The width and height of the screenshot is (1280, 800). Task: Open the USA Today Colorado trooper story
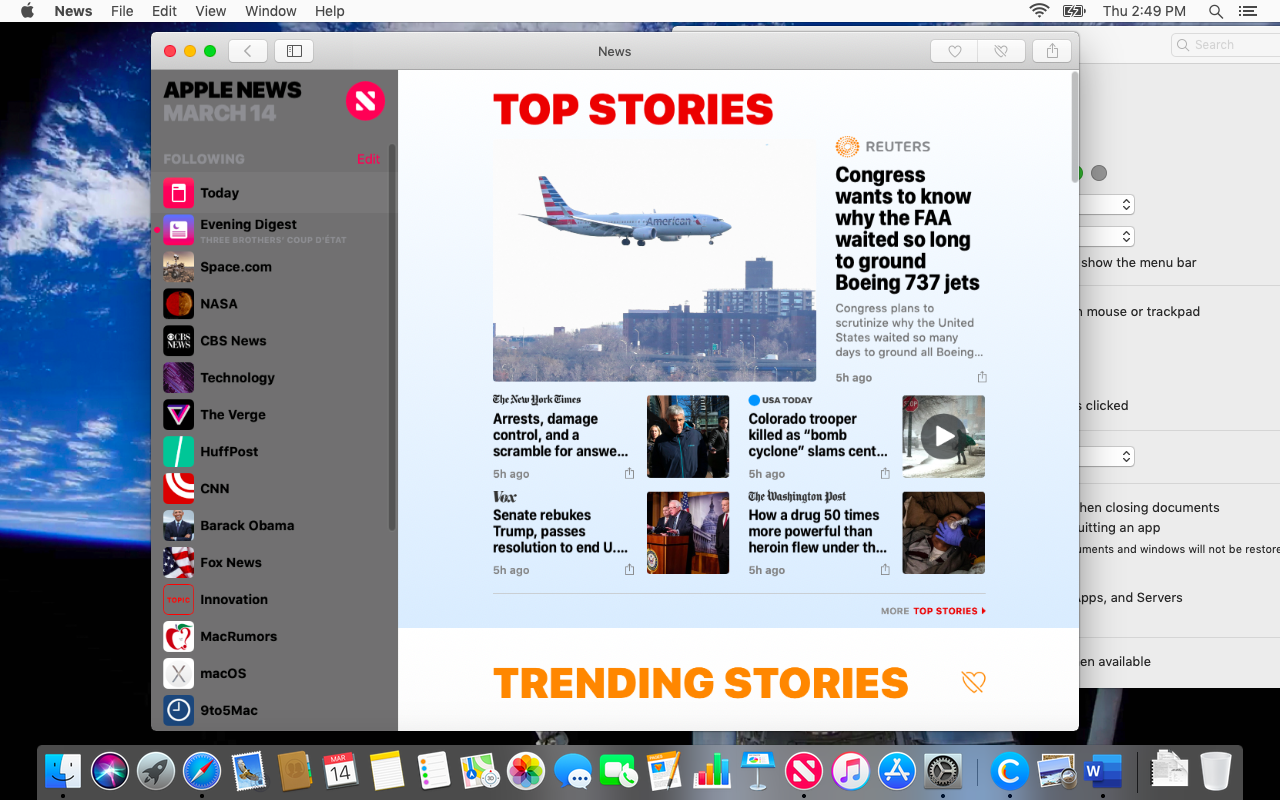818,435
